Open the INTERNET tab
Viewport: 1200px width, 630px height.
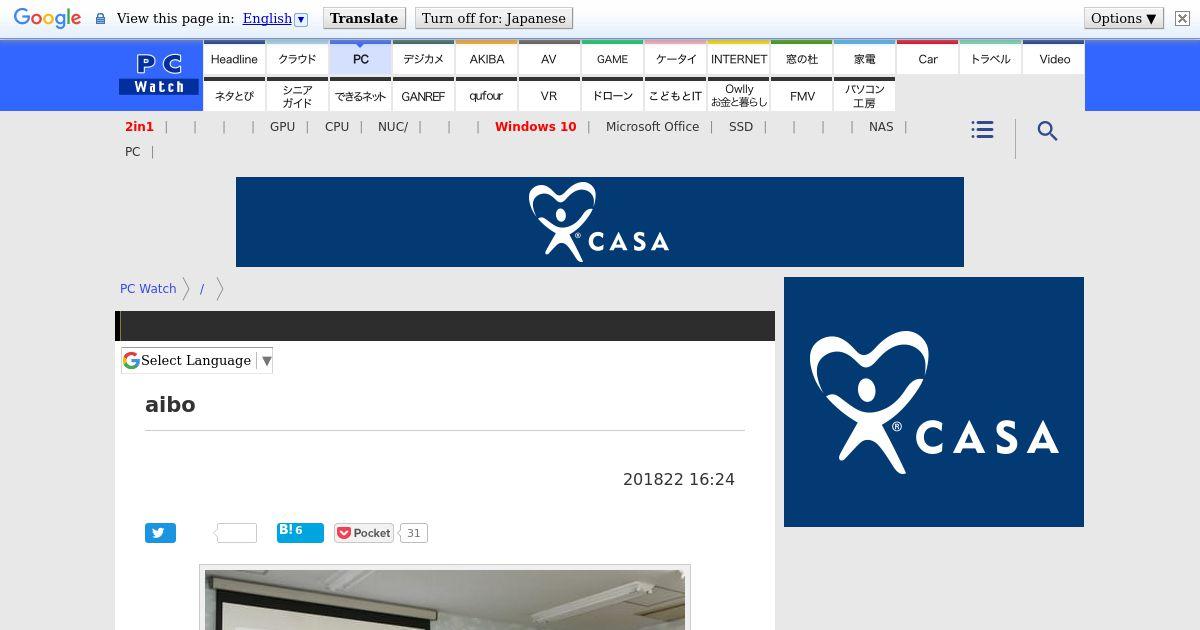point(738,58)
